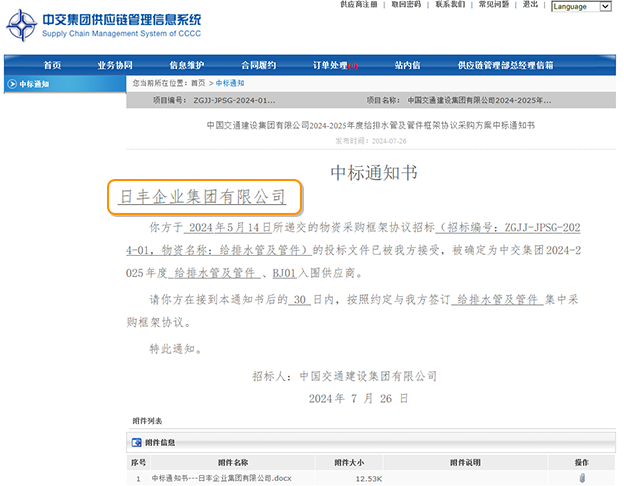This screenshot has width=624, height=486.
Task: Click 首页 in the breadcrumb path
Action: [x=198, y=83]
